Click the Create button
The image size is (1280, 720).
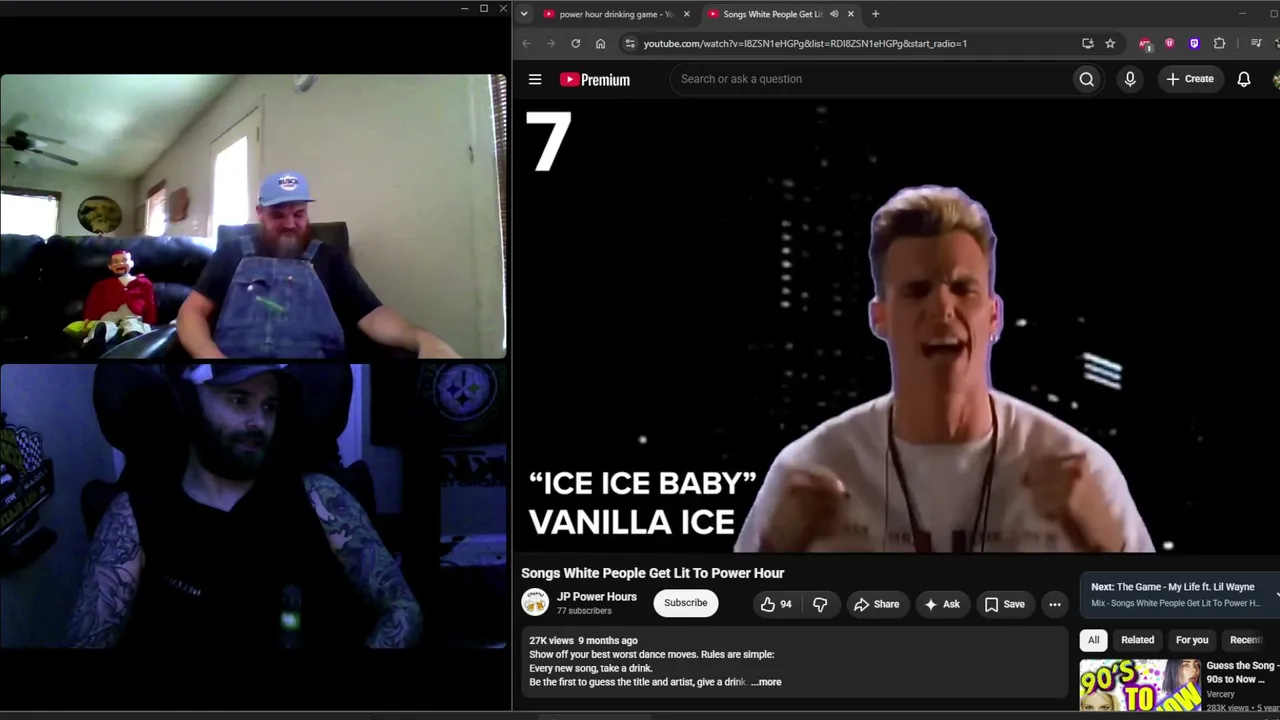point(1190,79)
